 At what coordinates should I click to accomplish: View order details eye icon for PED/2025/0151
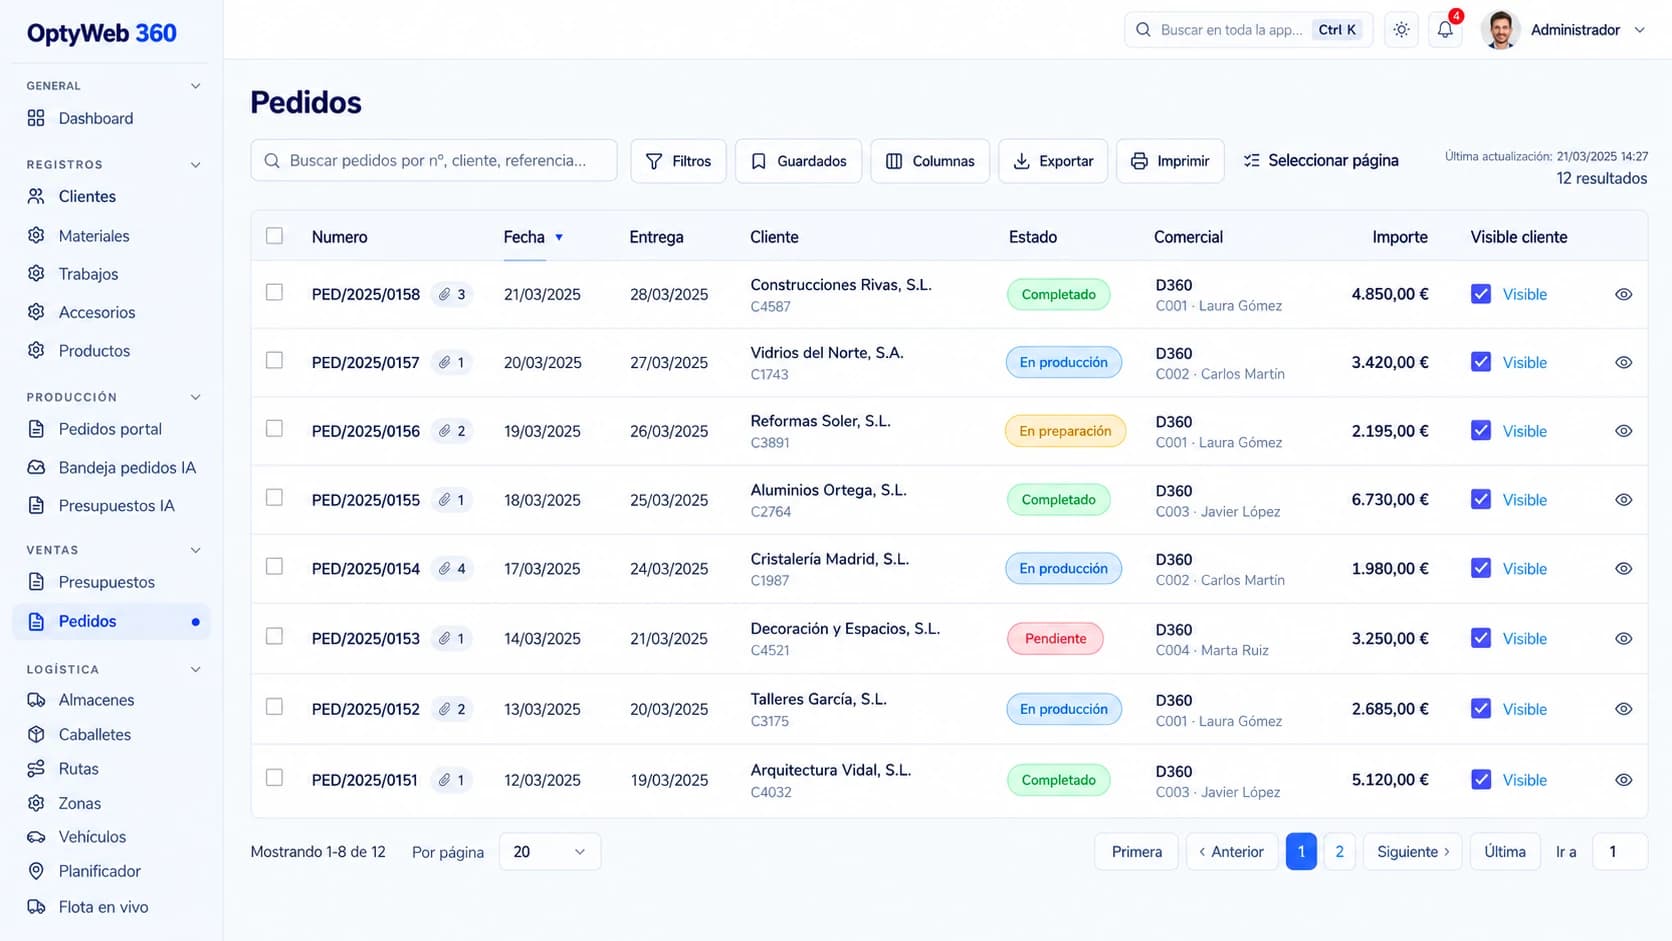click(1624, 780)
